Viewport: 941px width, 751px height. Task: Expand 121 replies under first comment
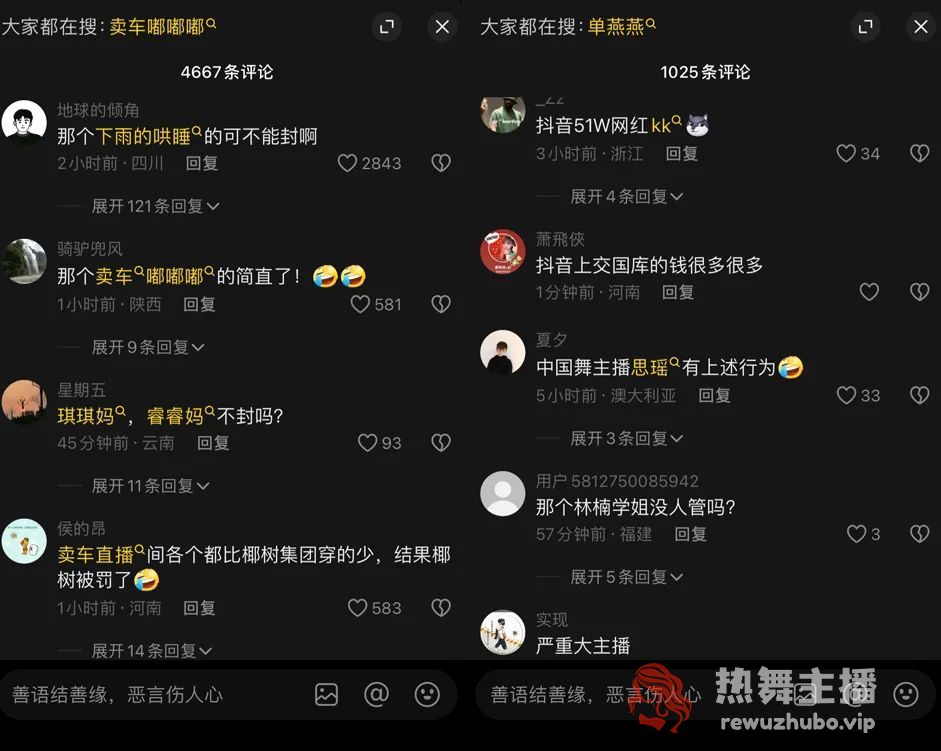pos(155,207)
